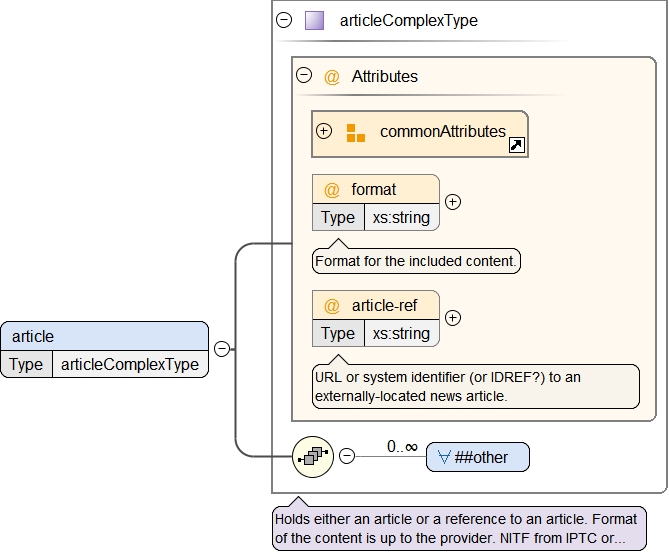Viewport: 669px width, 554px height.
Task: Click the article documentation note at bottom
Action: pyautogui.click(x=459, y=528)
